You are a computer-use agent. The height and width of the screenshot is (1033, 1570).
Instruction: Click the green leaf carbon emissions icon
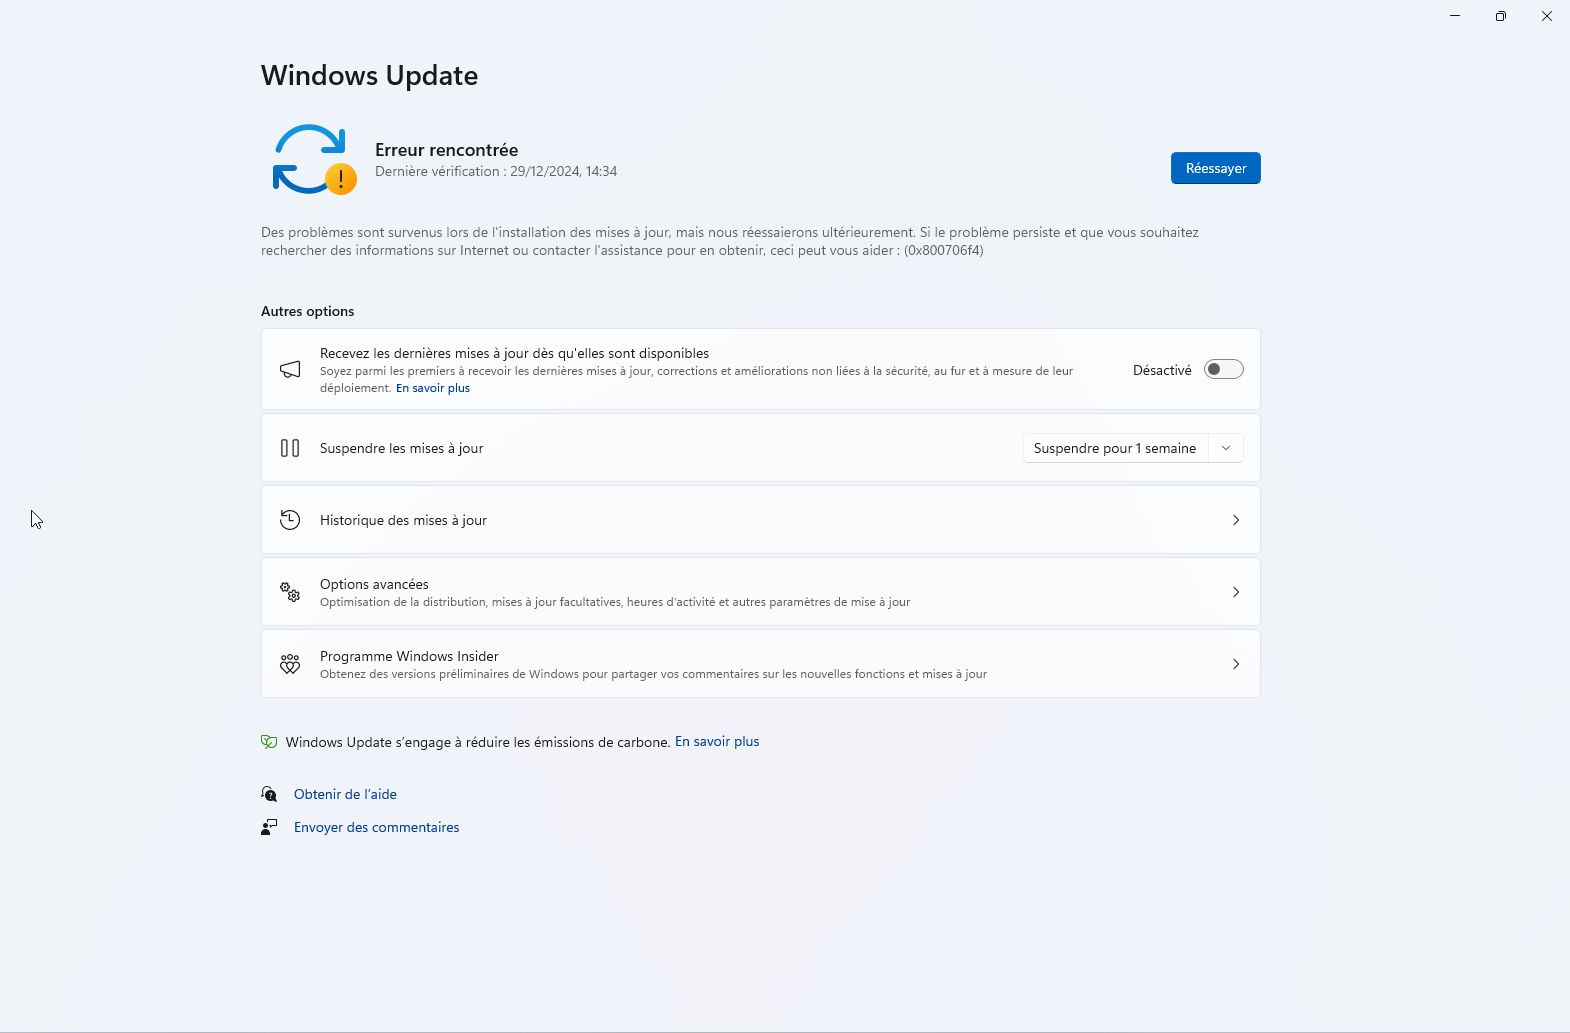pos(269,742)
